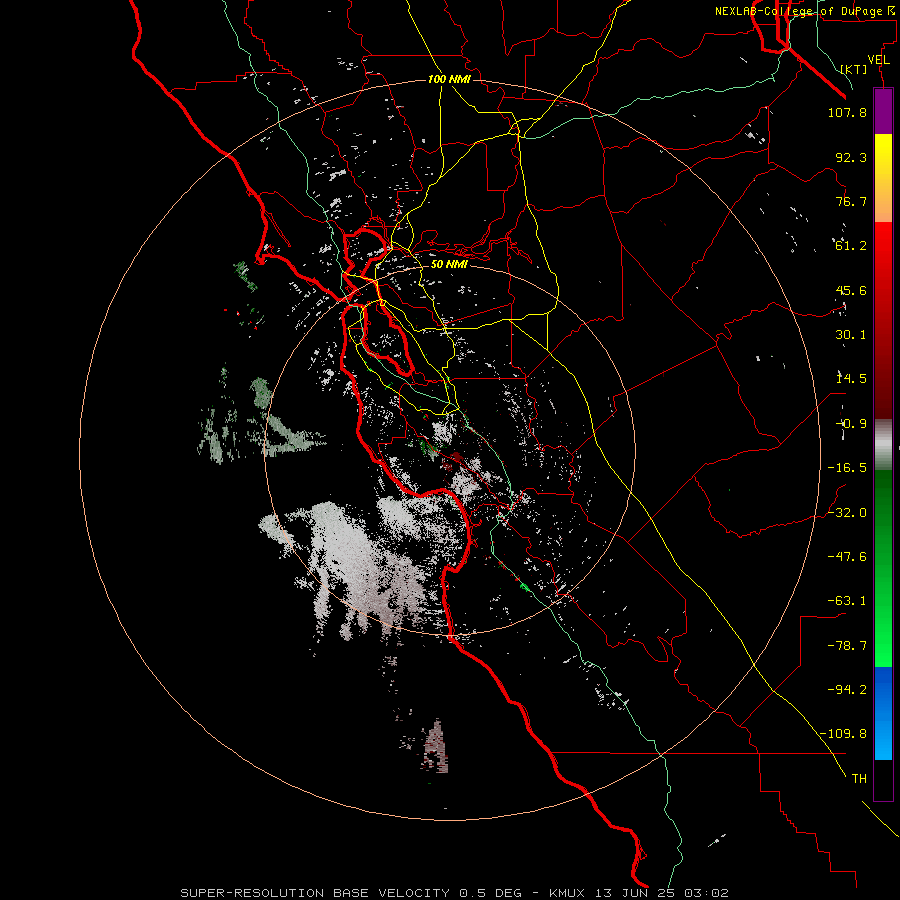Click the 100 NMI range ring label
The width and height of the screenshot is (900, 900).
pyautogui.click(x=449, y=79)
